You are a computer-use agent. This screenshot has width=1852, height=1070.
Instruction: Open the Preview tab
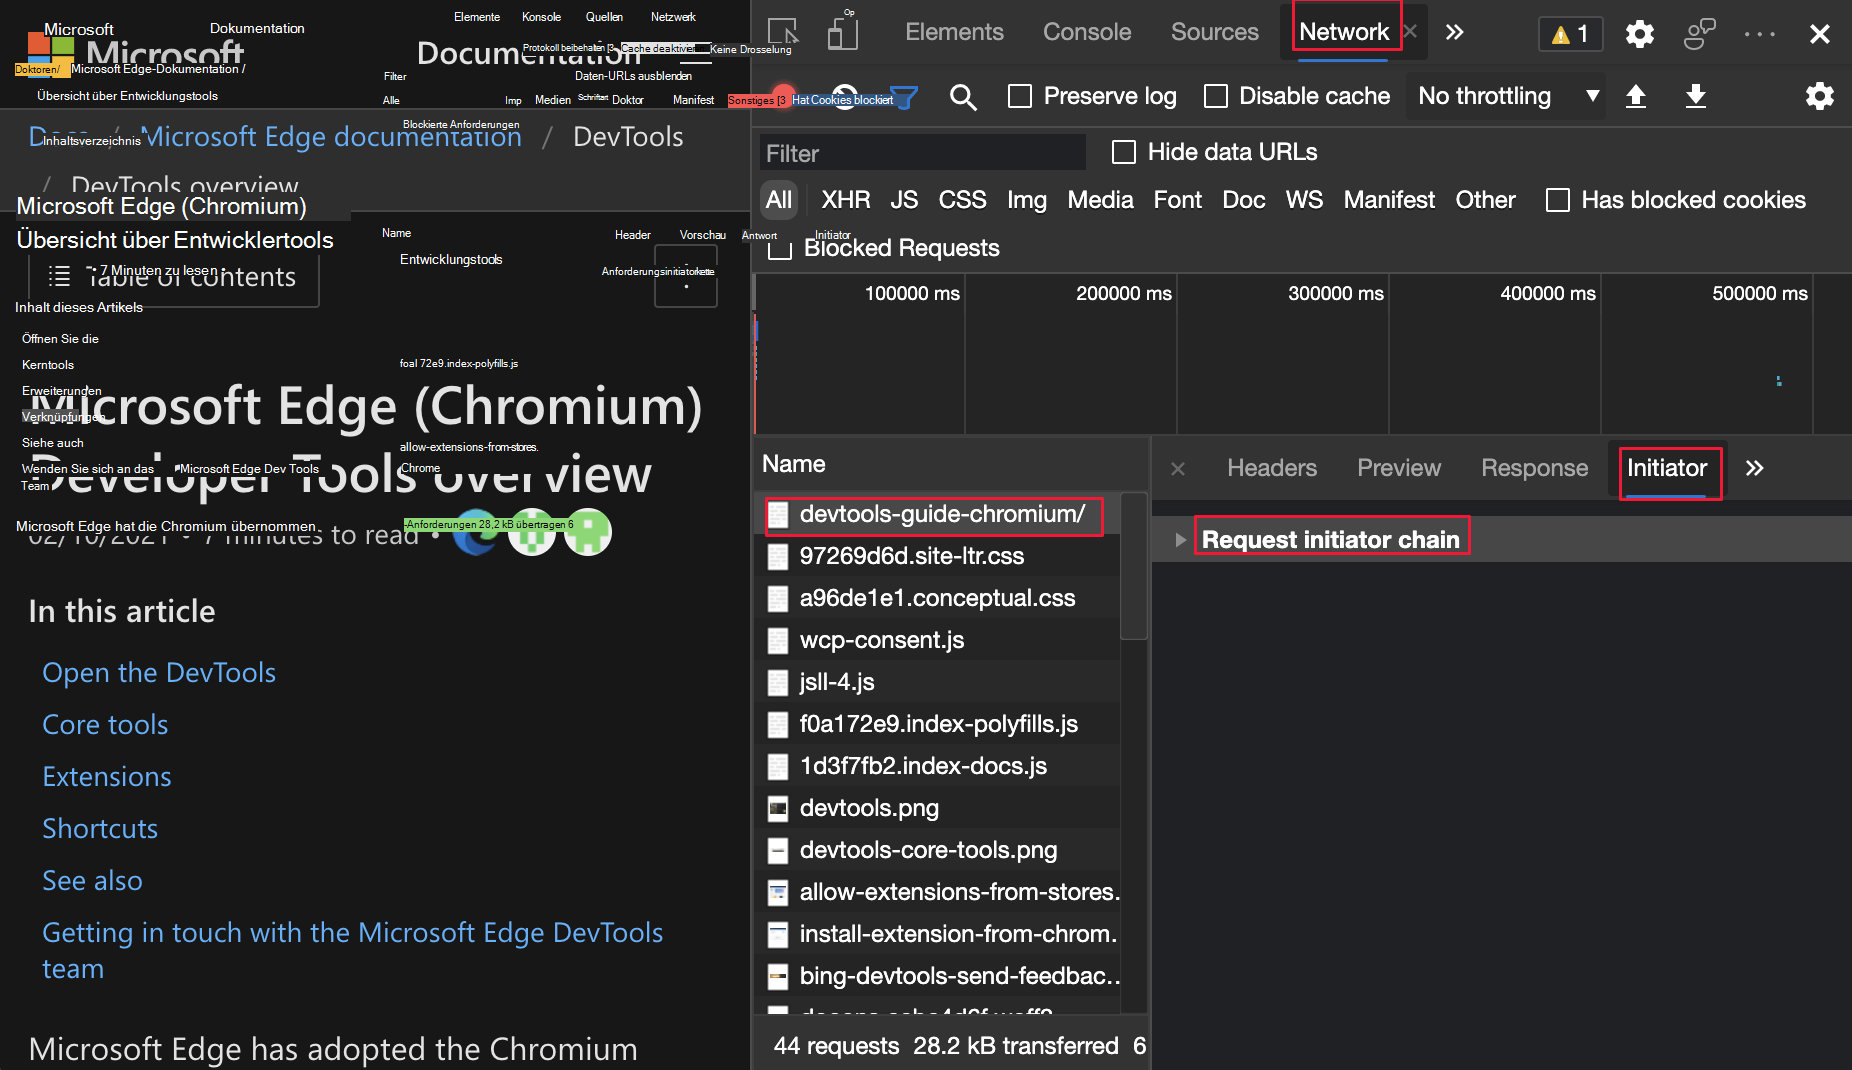(1399, 468)
